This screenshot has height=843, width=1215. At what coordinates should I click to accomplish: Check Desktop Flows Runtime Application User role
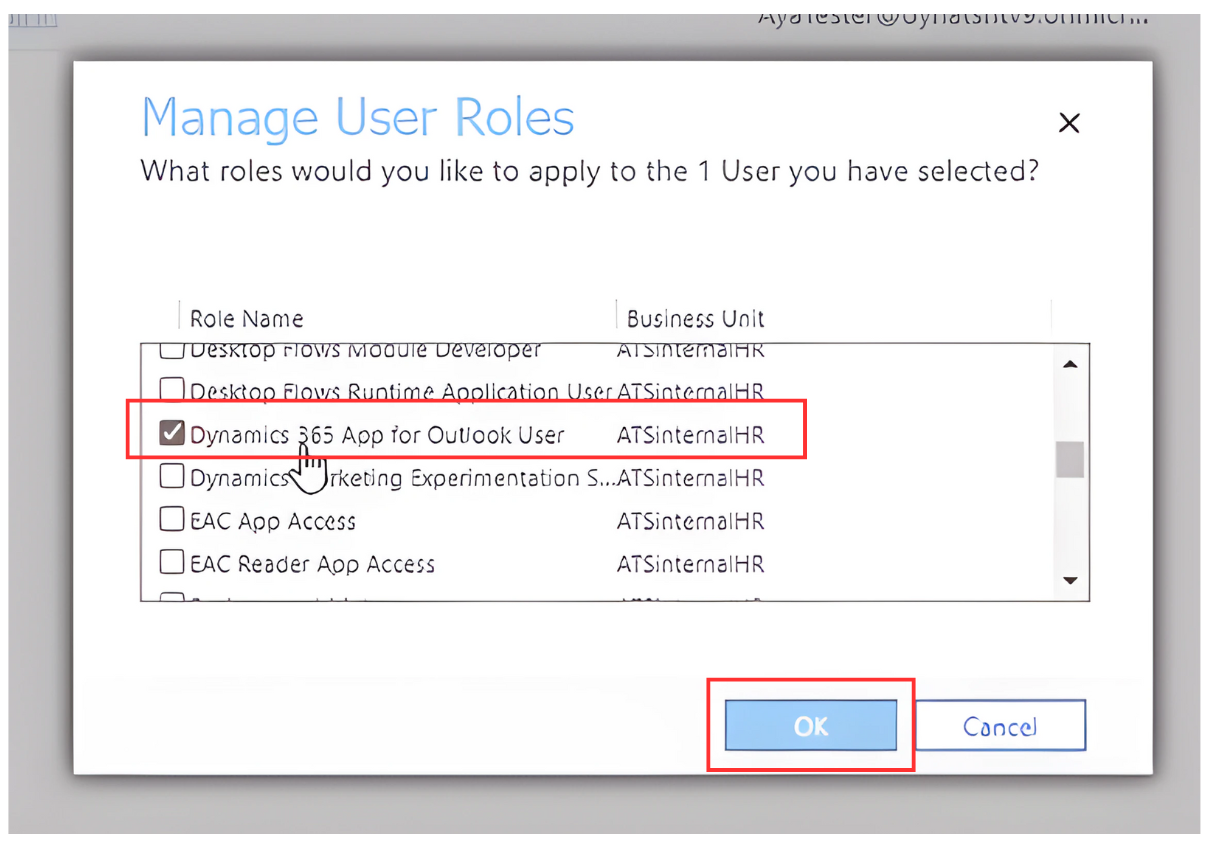click(x=173, y=390)
